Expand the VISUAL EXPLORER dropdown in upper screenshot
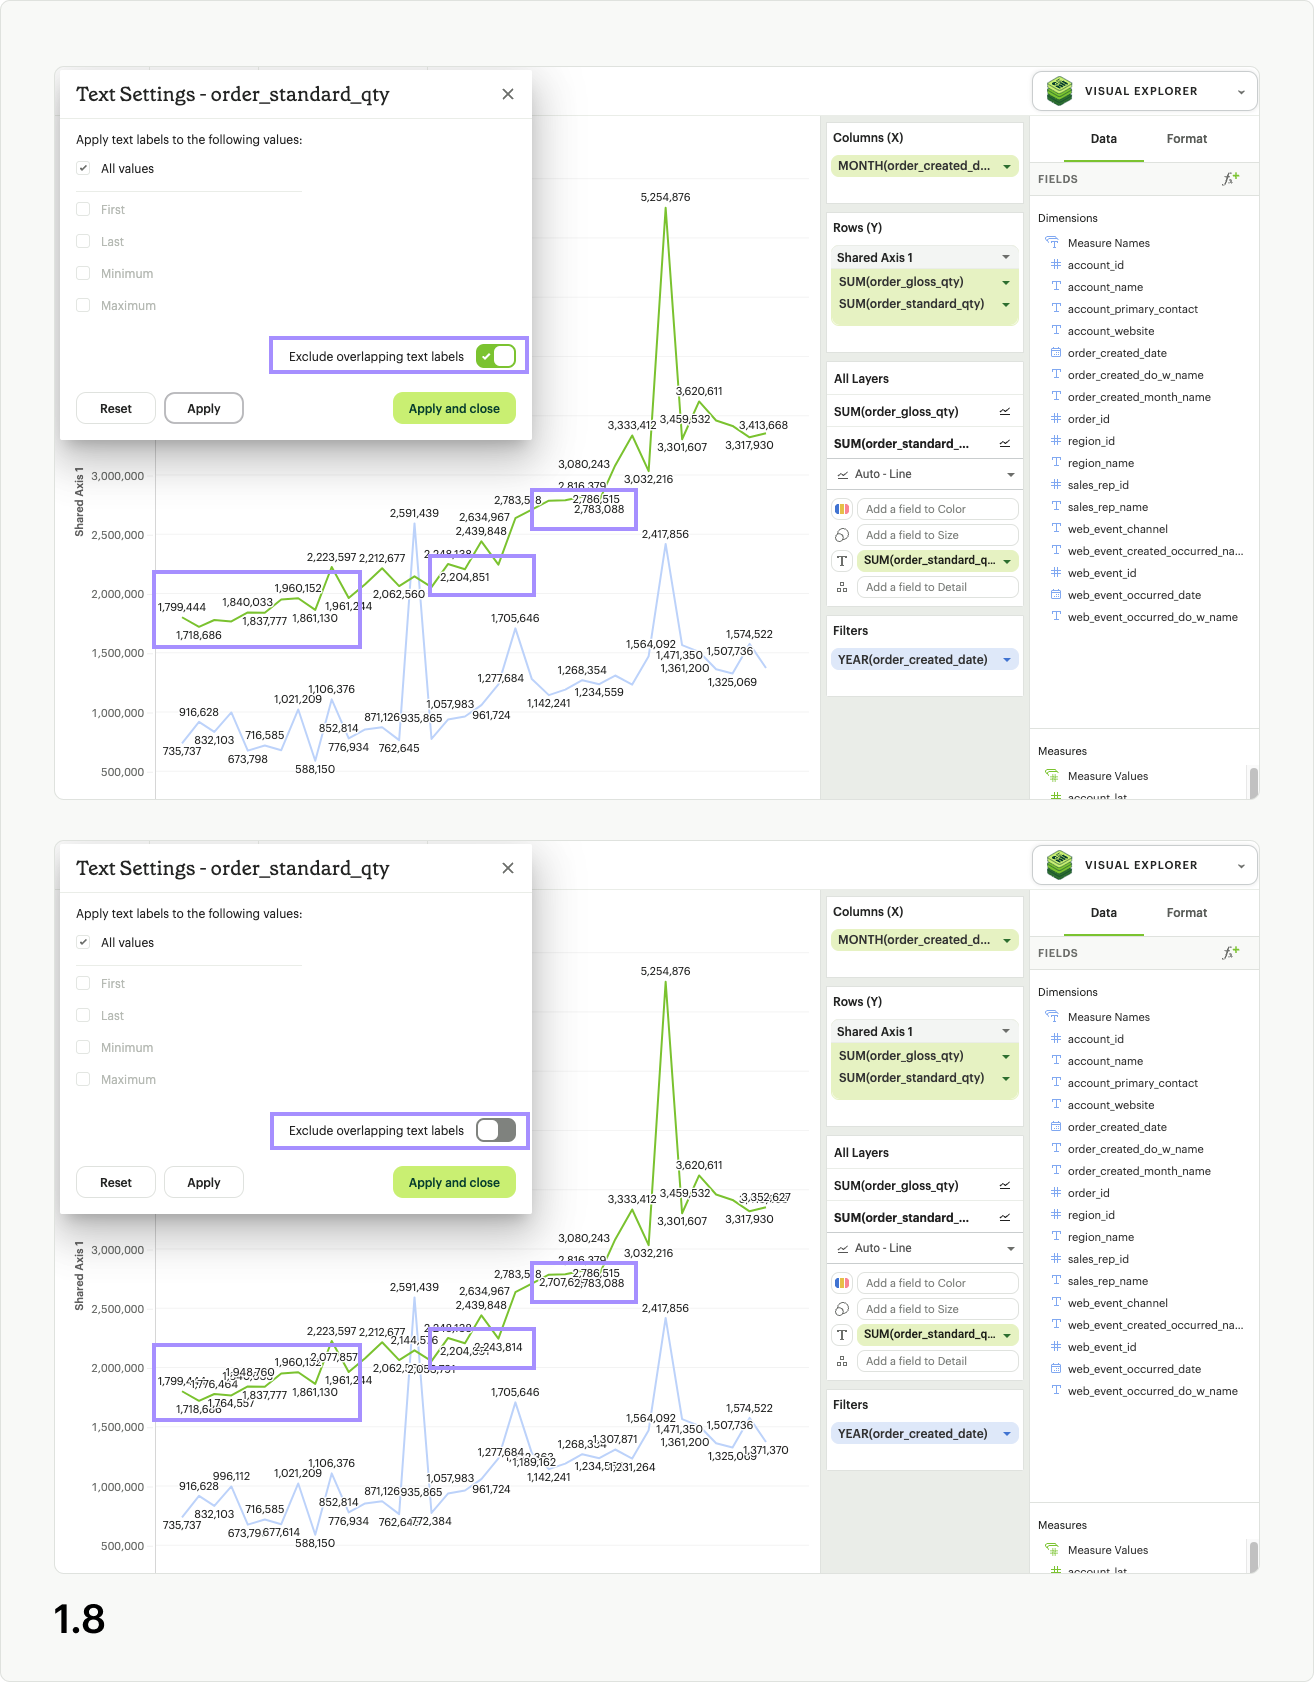Screen dimensions: 1314x1682 tap(1241, 92)
